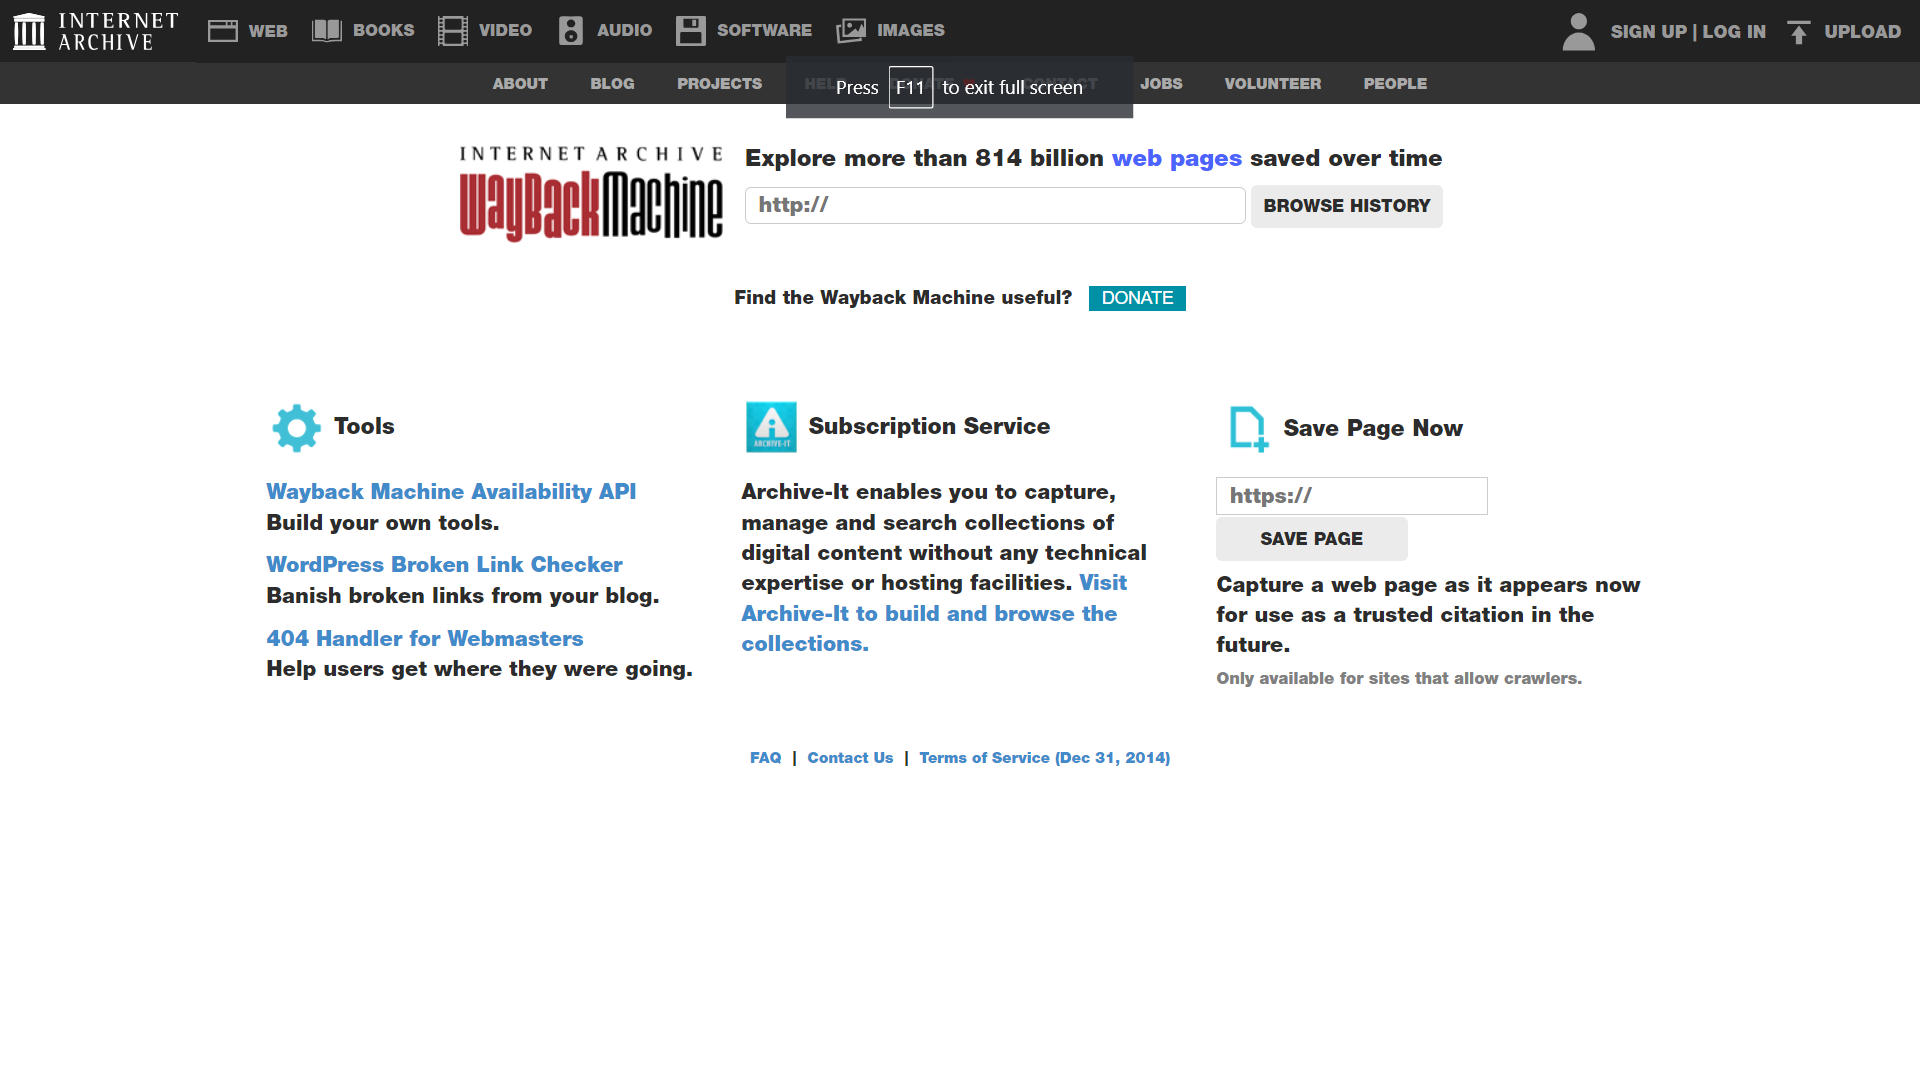Open the IMAGES section
Screen dimensions: 1920x1080
pyautogui.click(x=911, y=31)
